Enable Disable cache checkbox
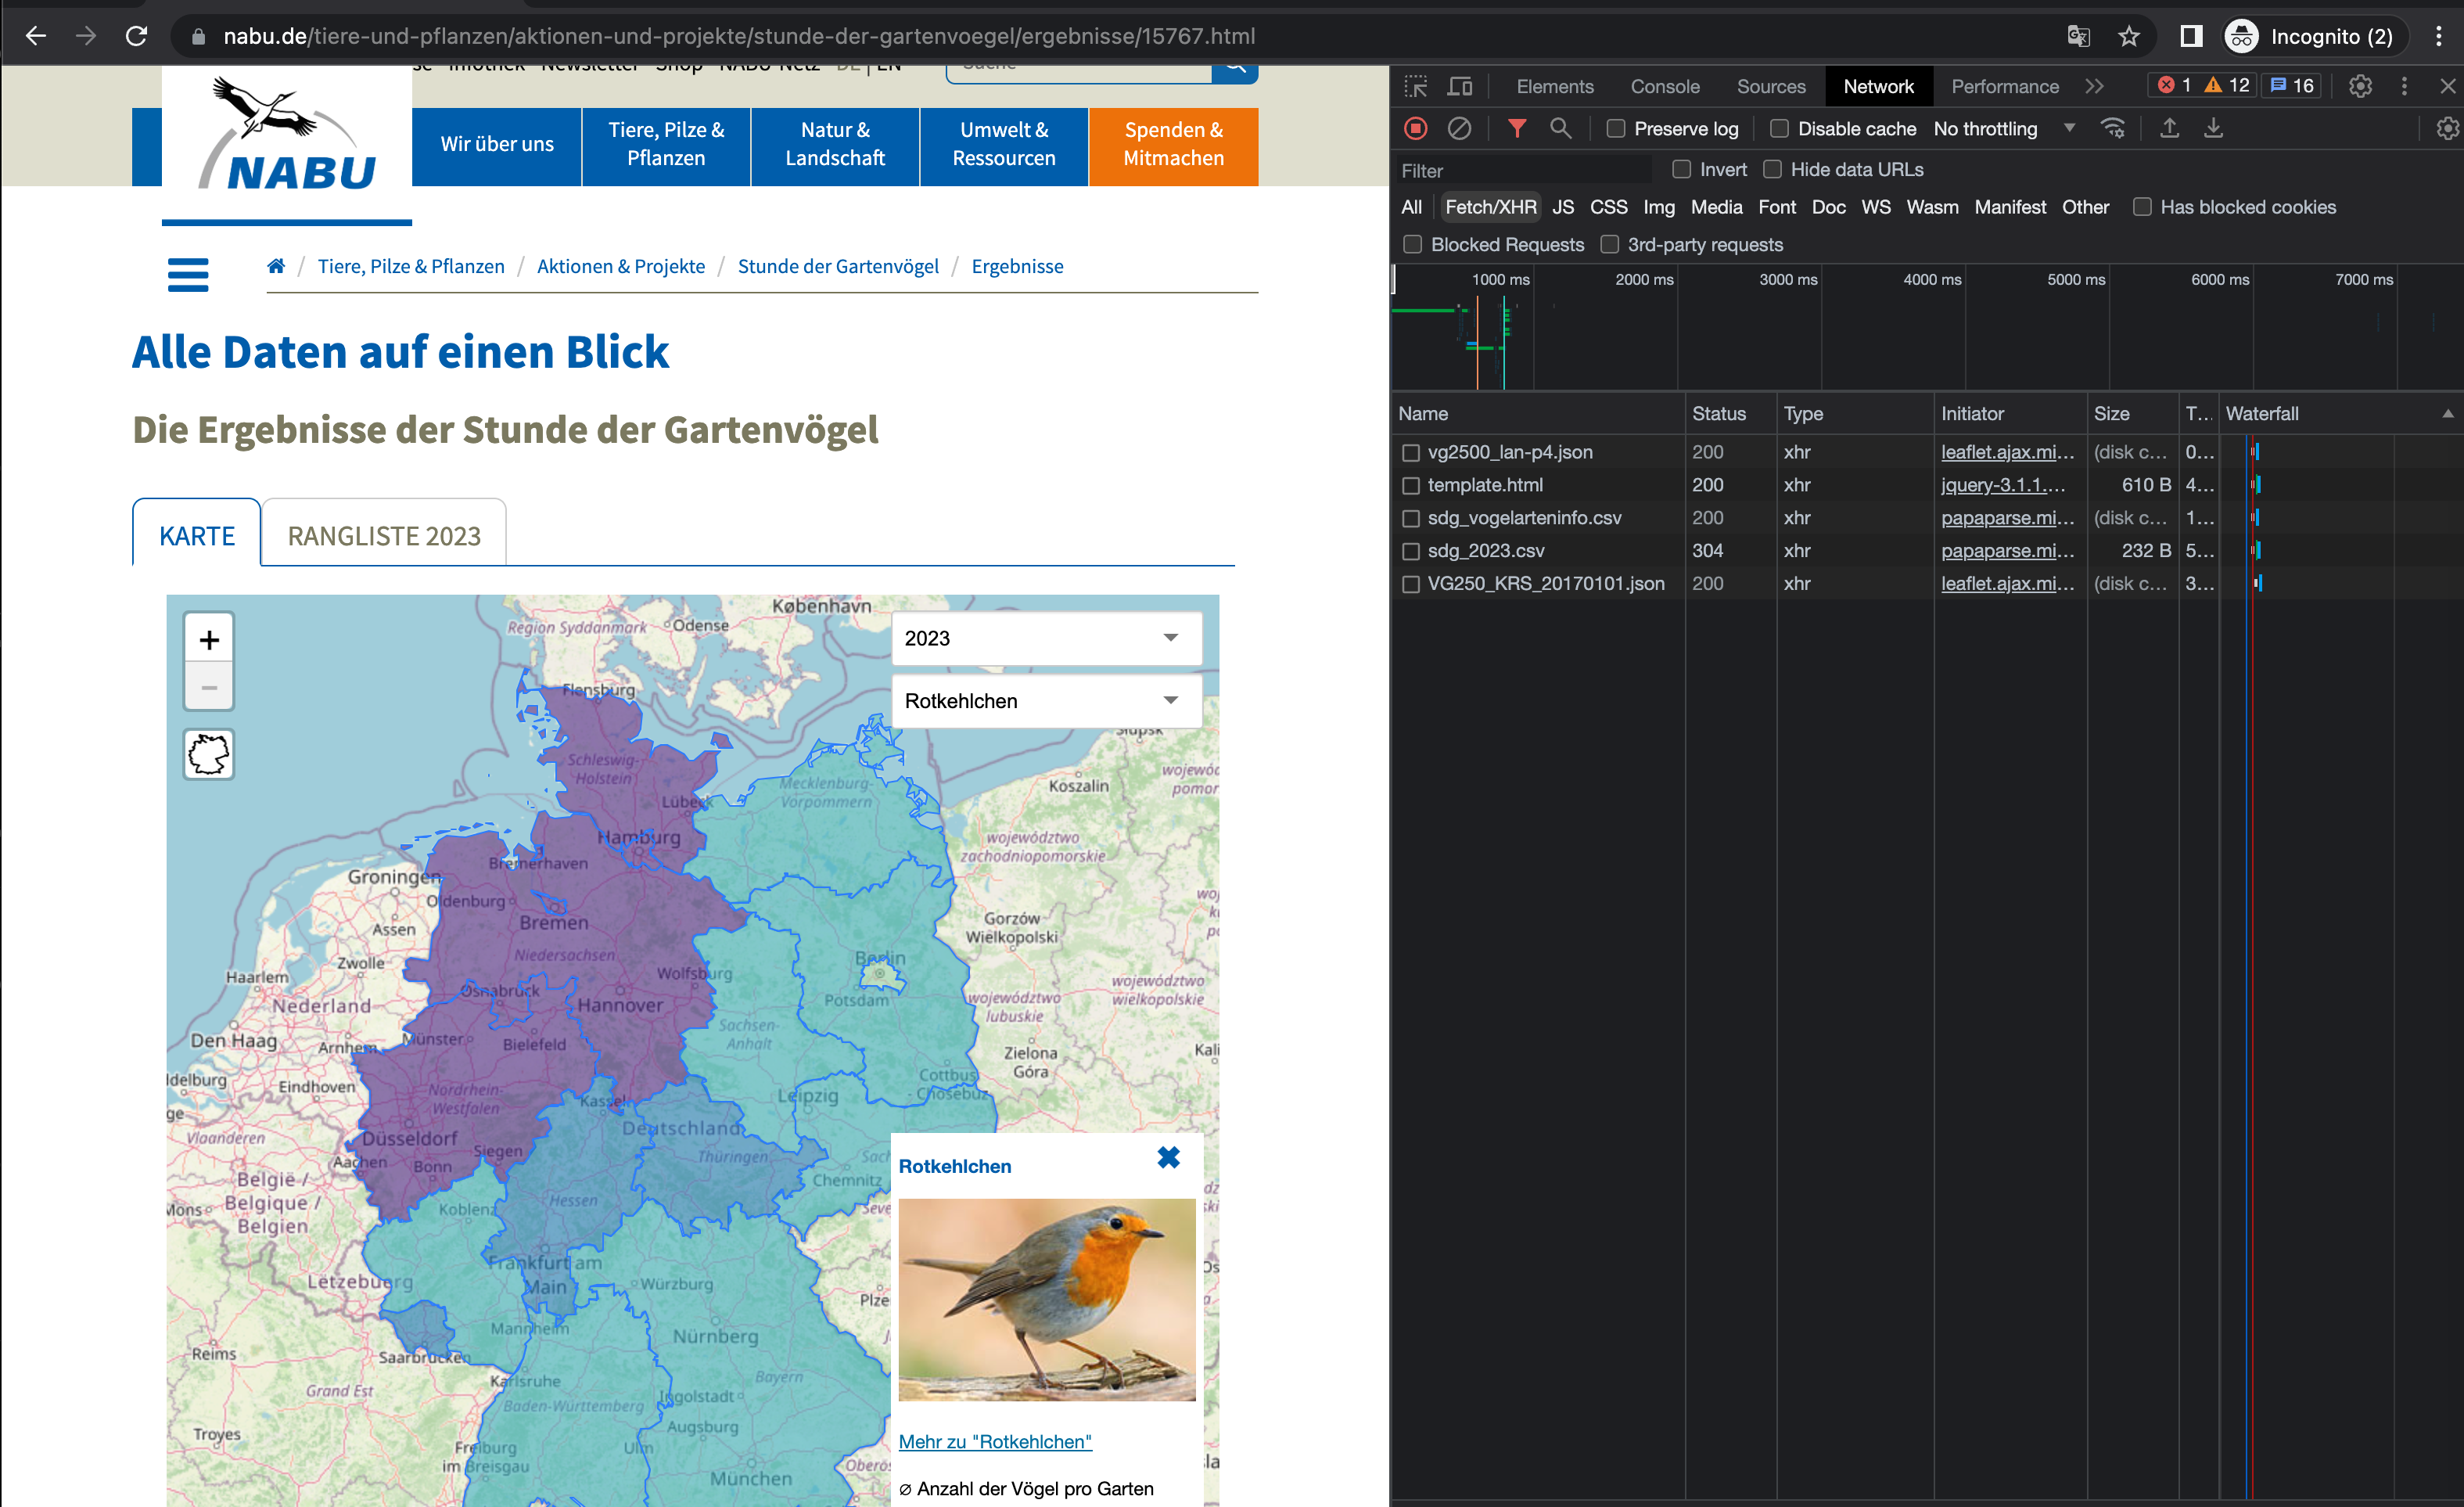The image size is (2464, 1507). (x=1779, y=128)
